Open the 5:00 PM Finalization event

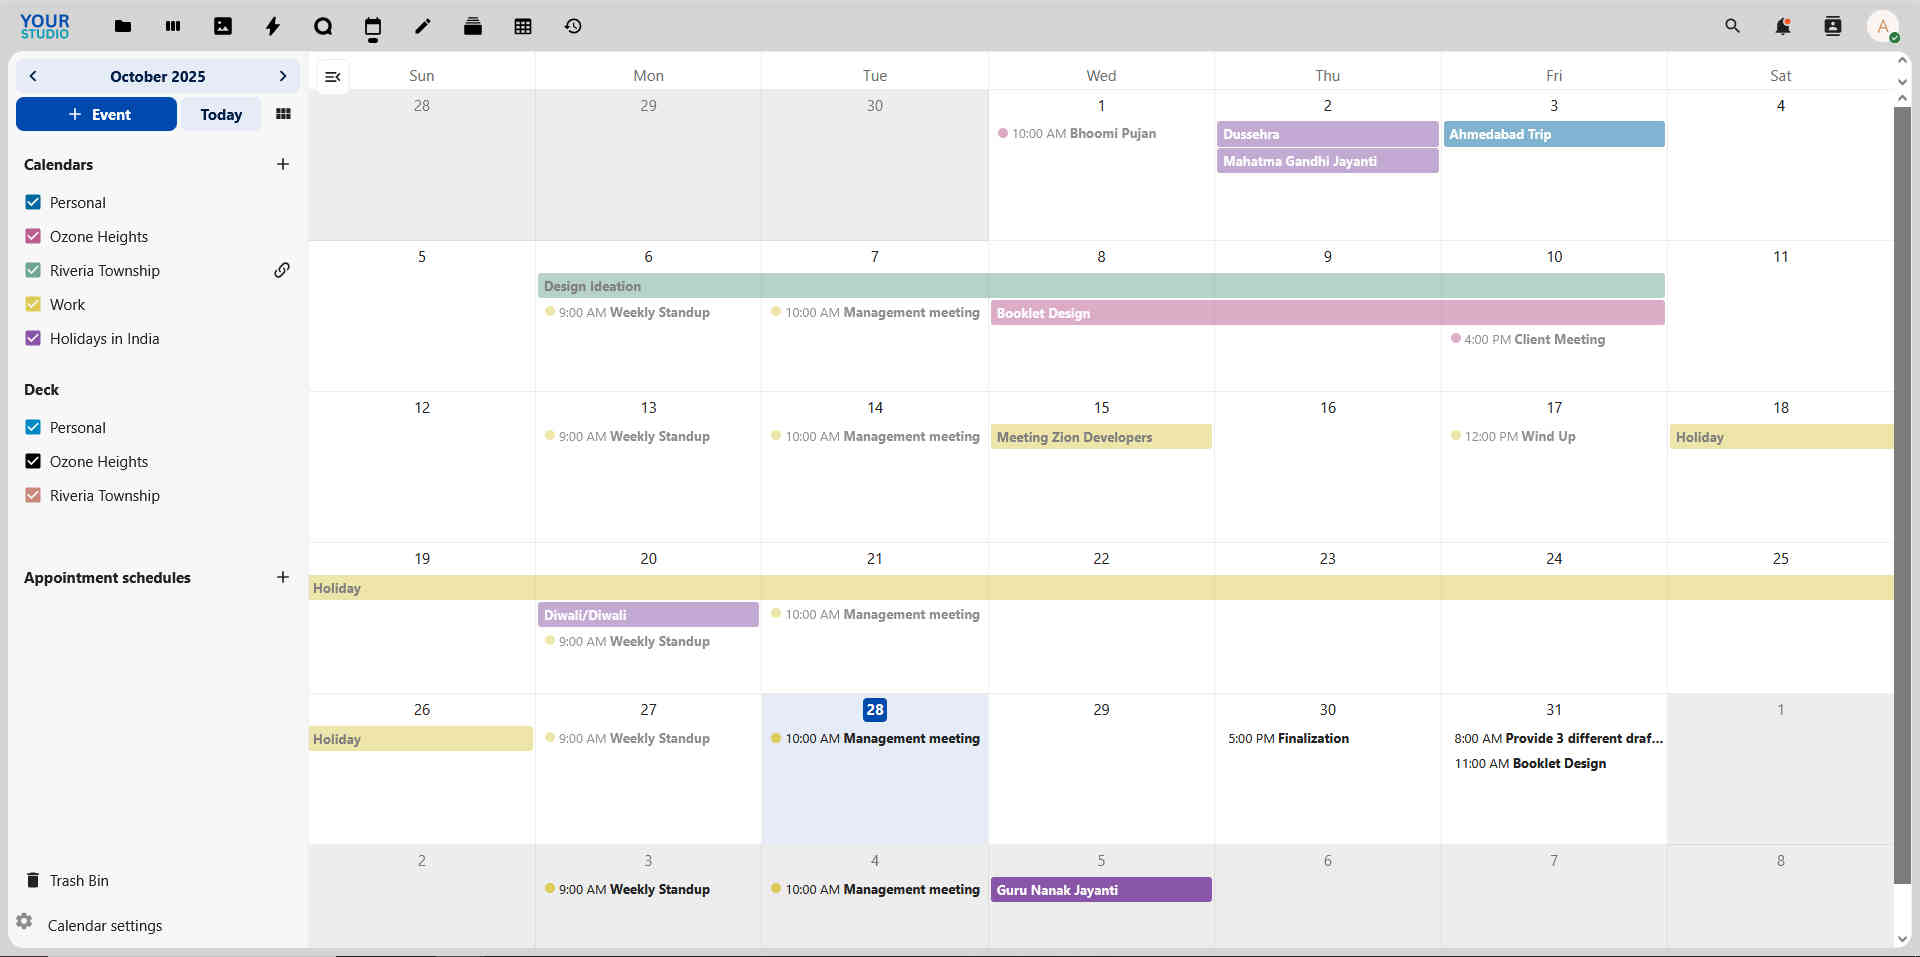coord(1288,738)
